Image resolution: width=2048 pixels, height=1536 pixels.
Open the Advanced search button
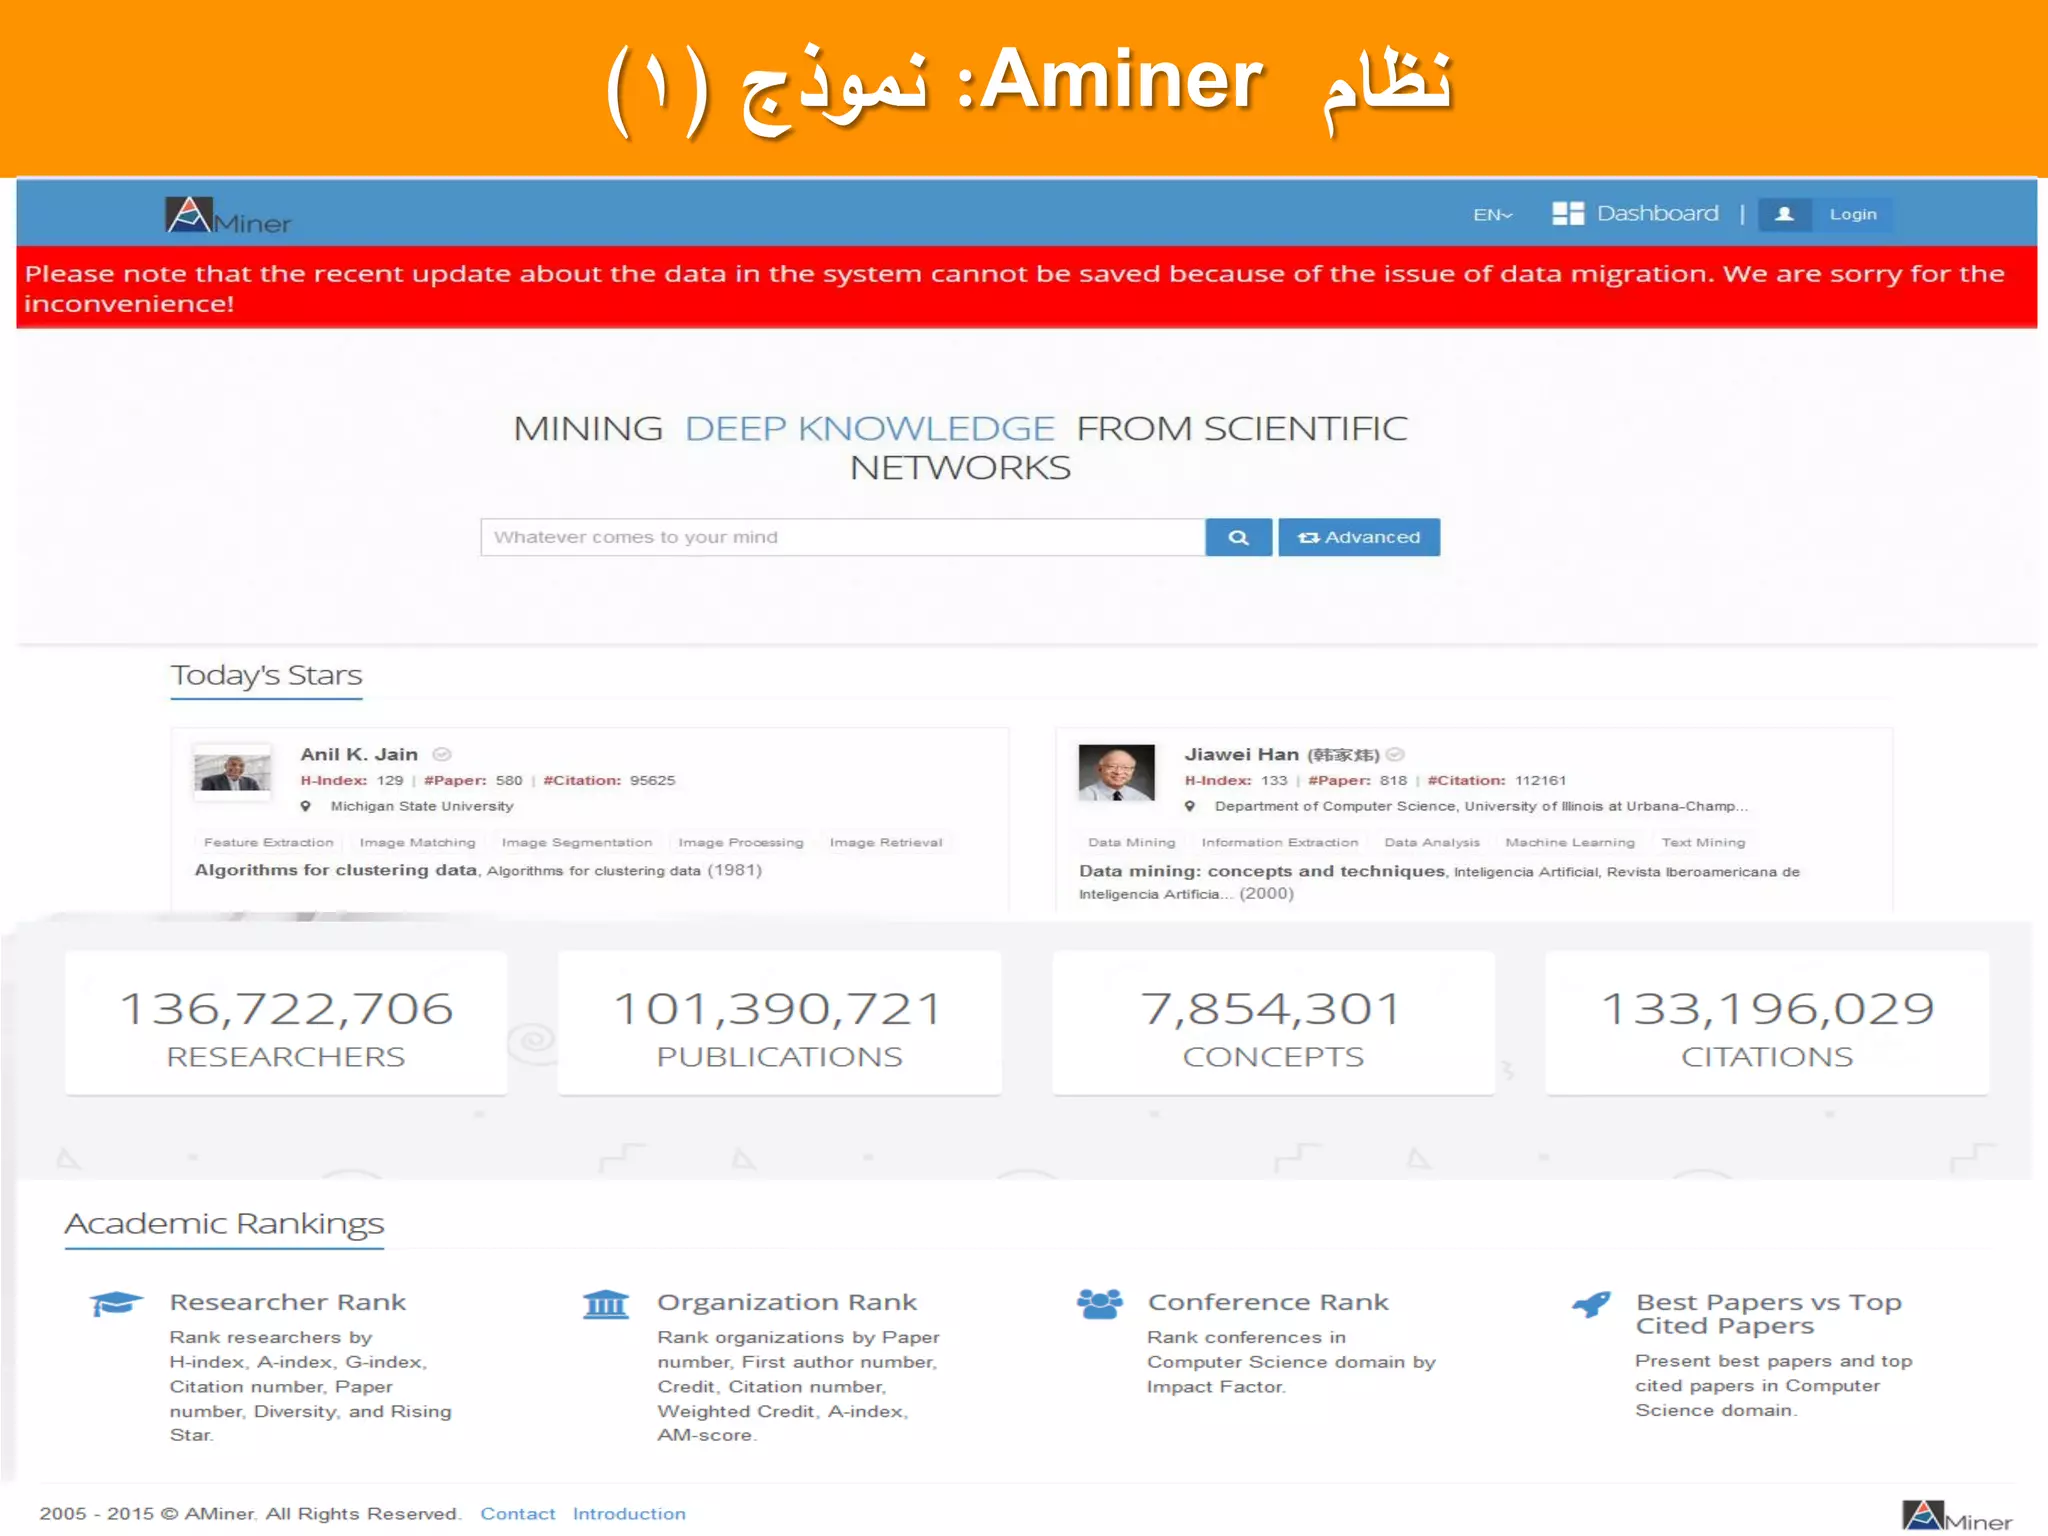(x=1359, y=537)
